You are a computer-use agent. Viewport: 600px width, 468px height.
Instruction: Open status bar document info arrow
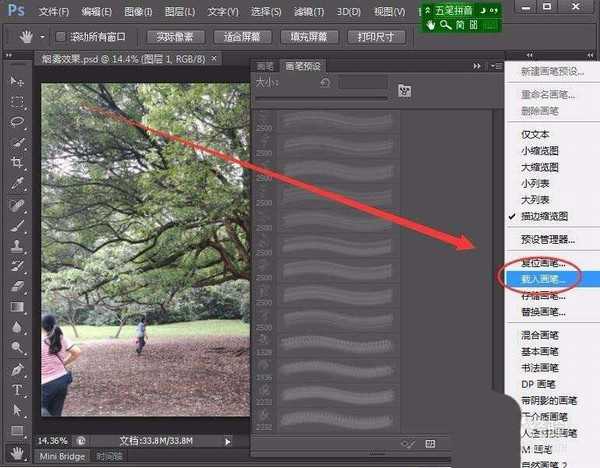tap(228, 440)
